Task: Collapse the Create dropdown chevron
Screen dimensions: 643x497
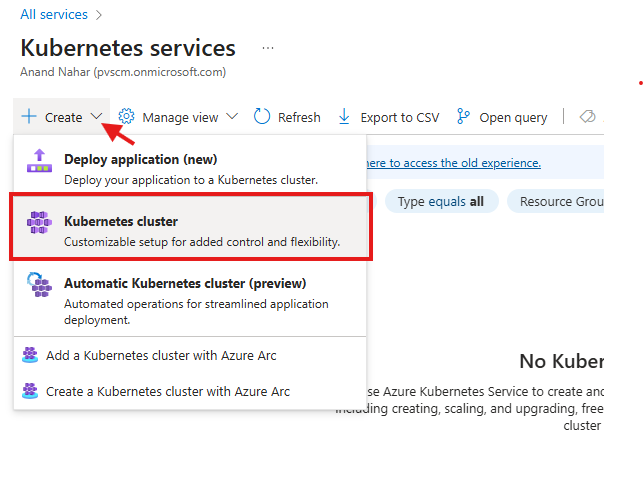Action: pyautogui.click(x=96, y=117)
